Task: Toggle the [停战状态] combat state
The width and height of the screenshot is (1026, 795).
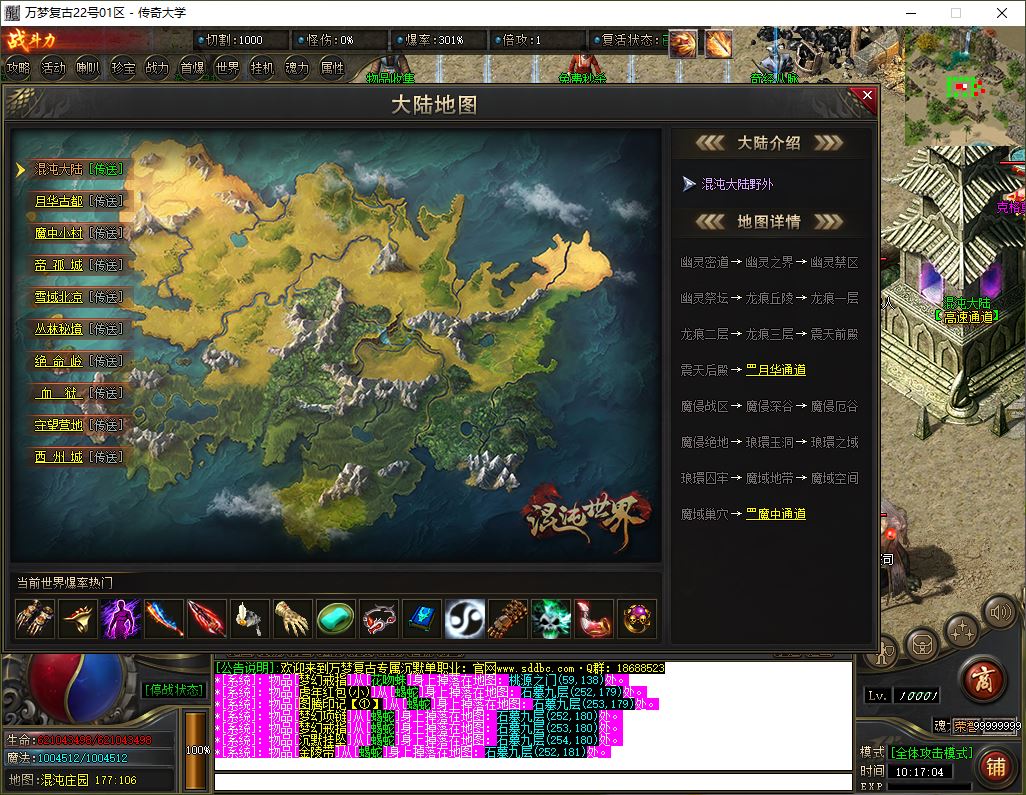Action: coord(173,690)
